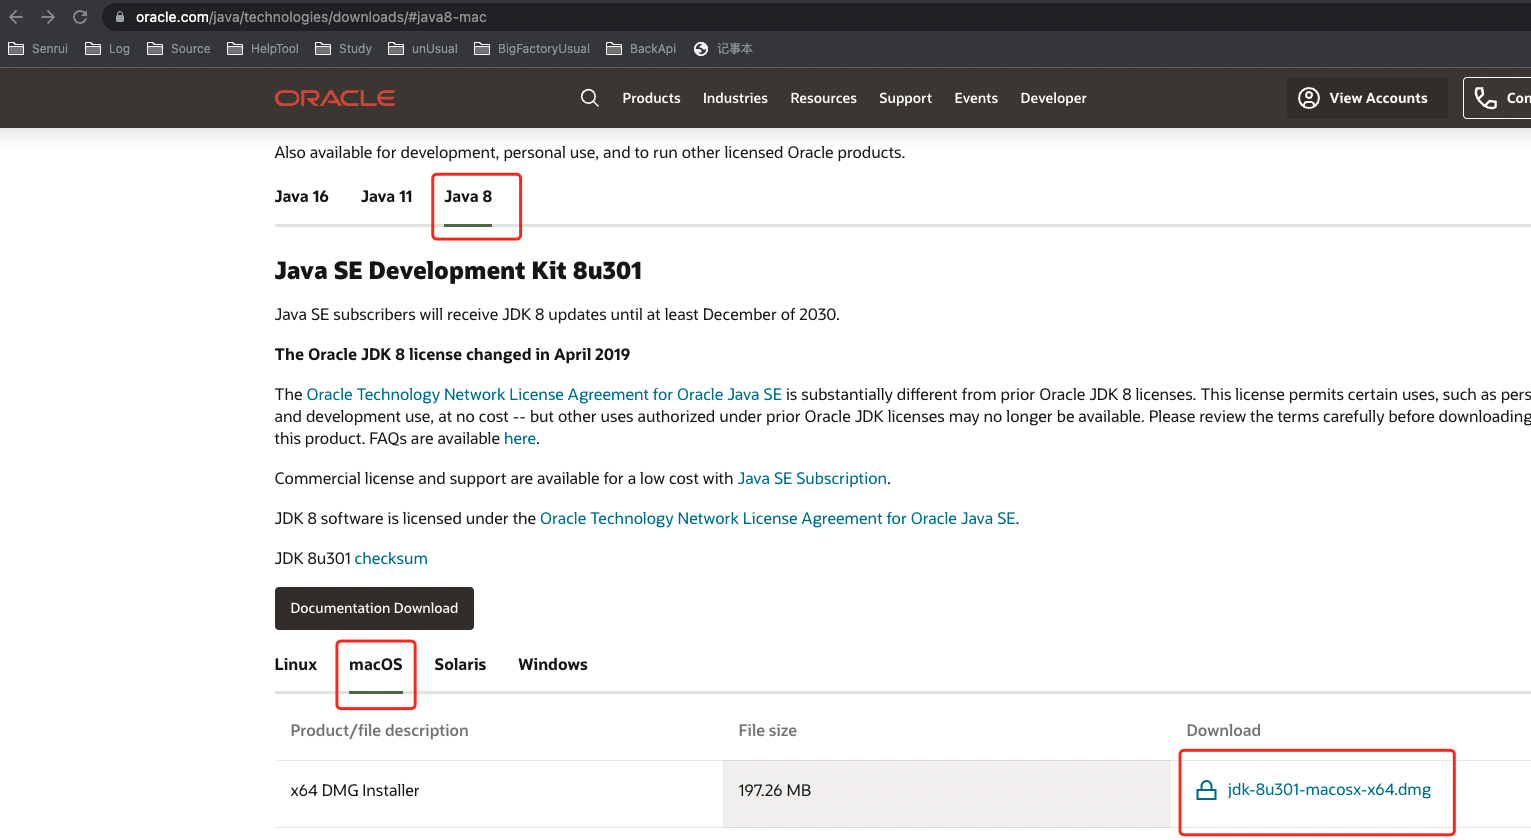Open the Industries menu
1531x840 pixels.
click(x=735, y=98)
